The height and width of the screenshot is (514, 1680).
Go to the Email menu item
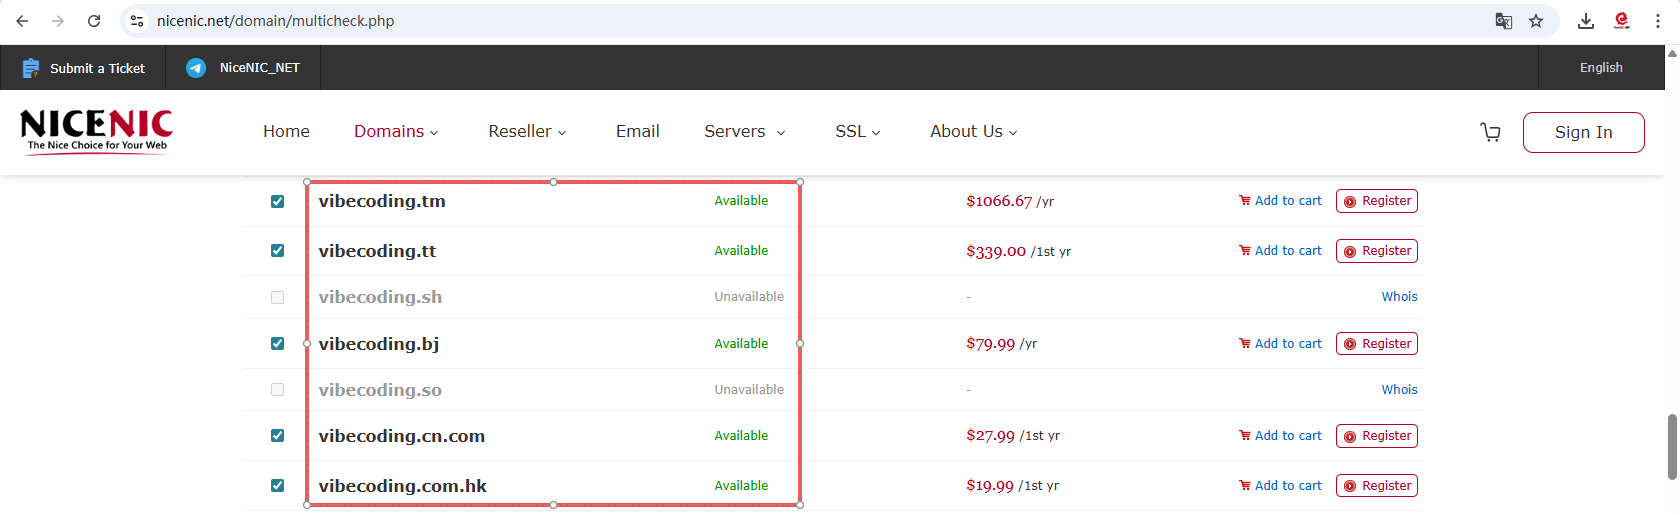pos(637,132)
